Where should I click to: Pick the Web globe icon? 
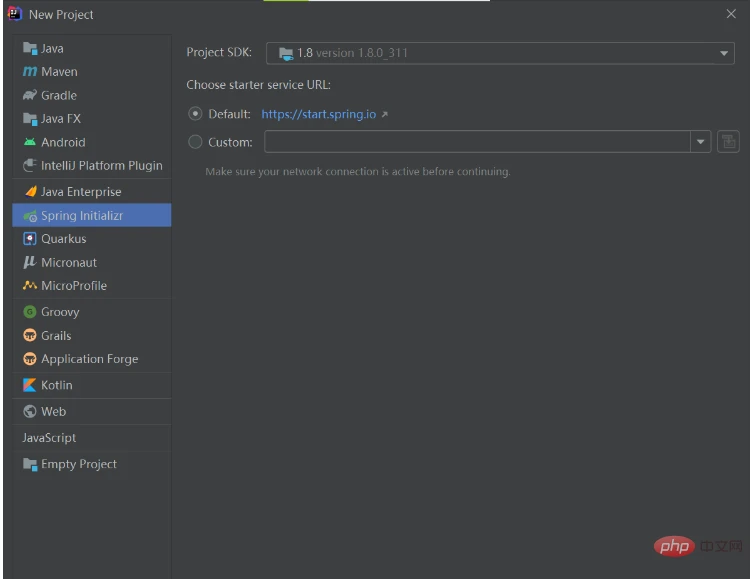click(30, 412)
